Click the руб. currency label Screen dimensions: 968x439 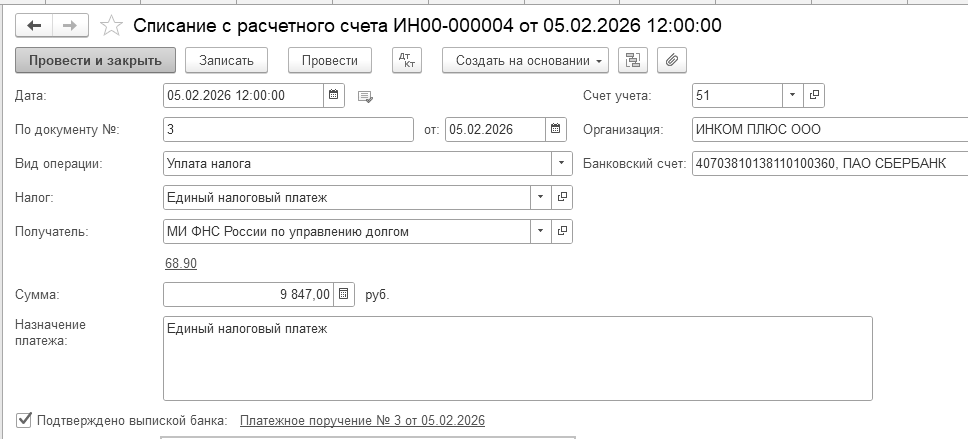(377, 295)
